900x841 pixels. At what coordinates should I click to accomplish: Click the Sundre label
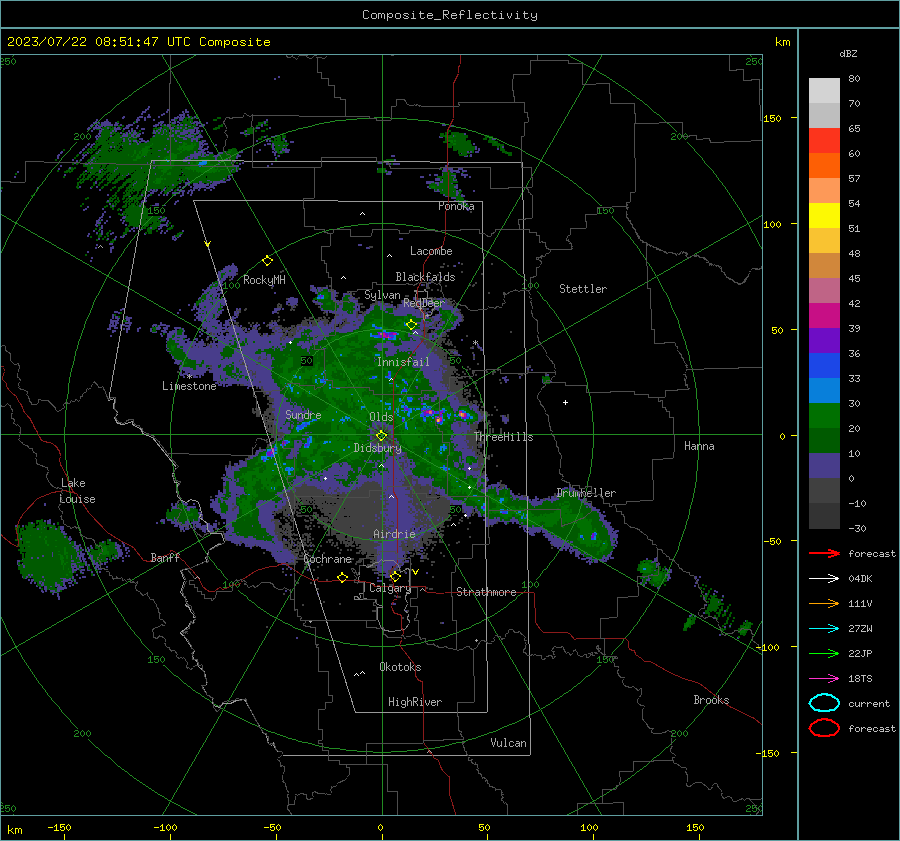click(303, 415)
